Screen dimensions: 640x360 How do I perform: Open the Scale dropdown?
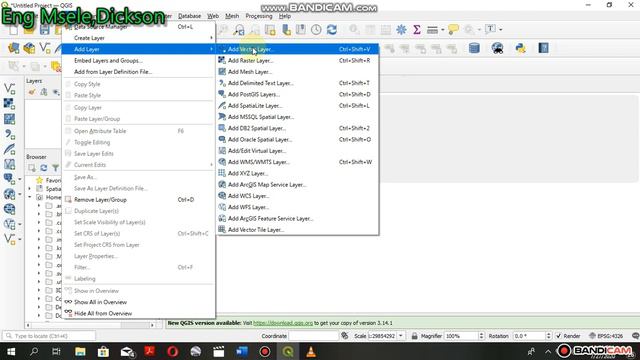[x=401, y=336]
